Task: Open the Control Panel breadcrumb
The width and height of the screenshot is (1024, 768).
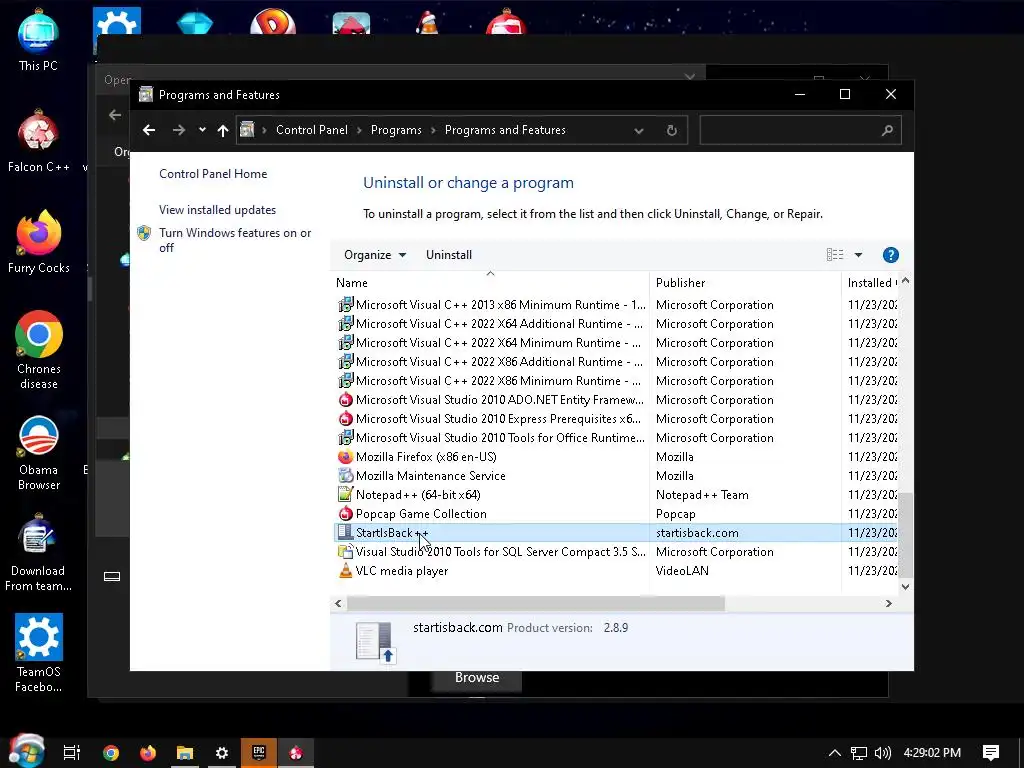Action: (x=312, y=130)
